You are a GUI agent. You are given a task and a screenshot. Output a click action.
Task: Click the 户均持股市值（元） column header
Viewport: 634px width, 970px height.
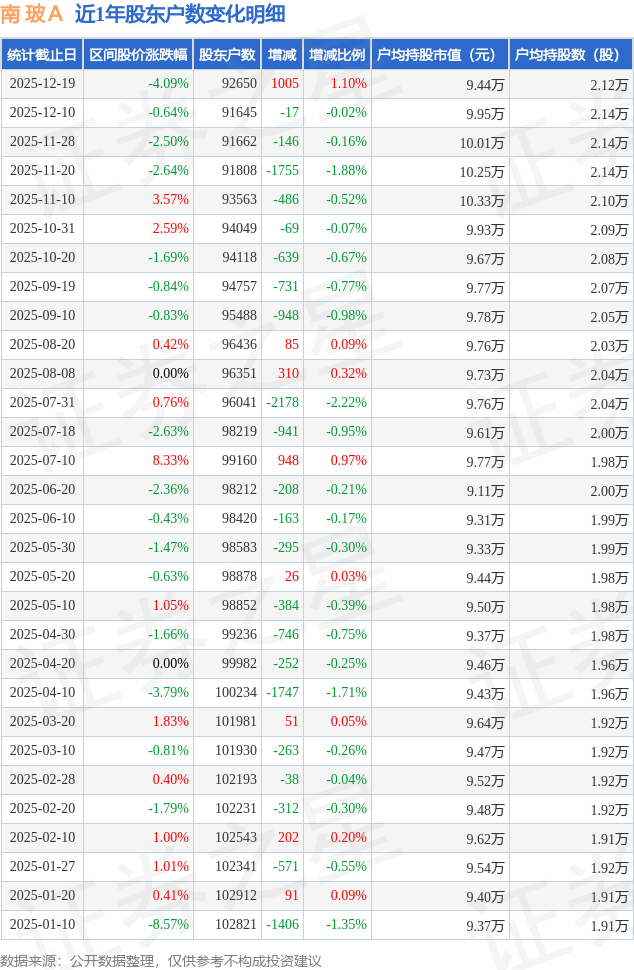[439, 55]
